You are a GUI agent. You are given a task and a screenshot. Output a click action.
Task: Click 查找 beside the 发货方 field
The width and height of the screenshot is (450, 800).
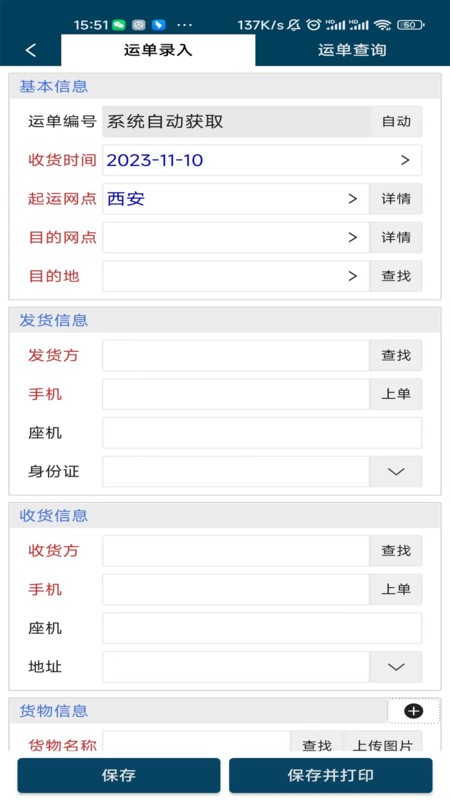396,356
